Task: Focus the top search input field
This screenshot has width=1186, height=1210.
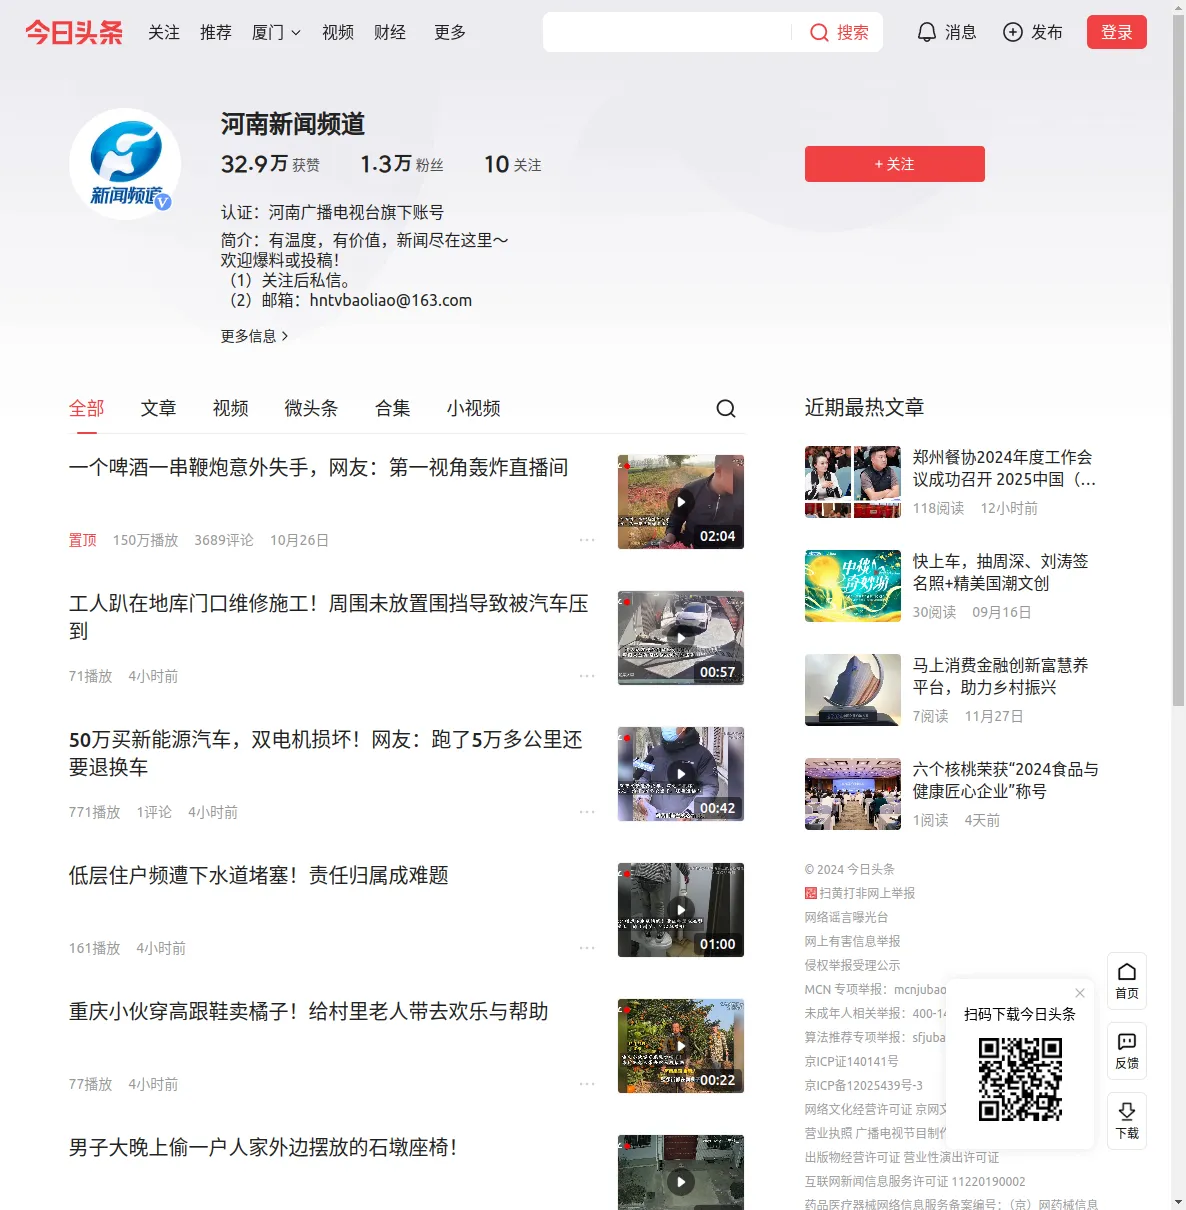Action: [667, 32]
